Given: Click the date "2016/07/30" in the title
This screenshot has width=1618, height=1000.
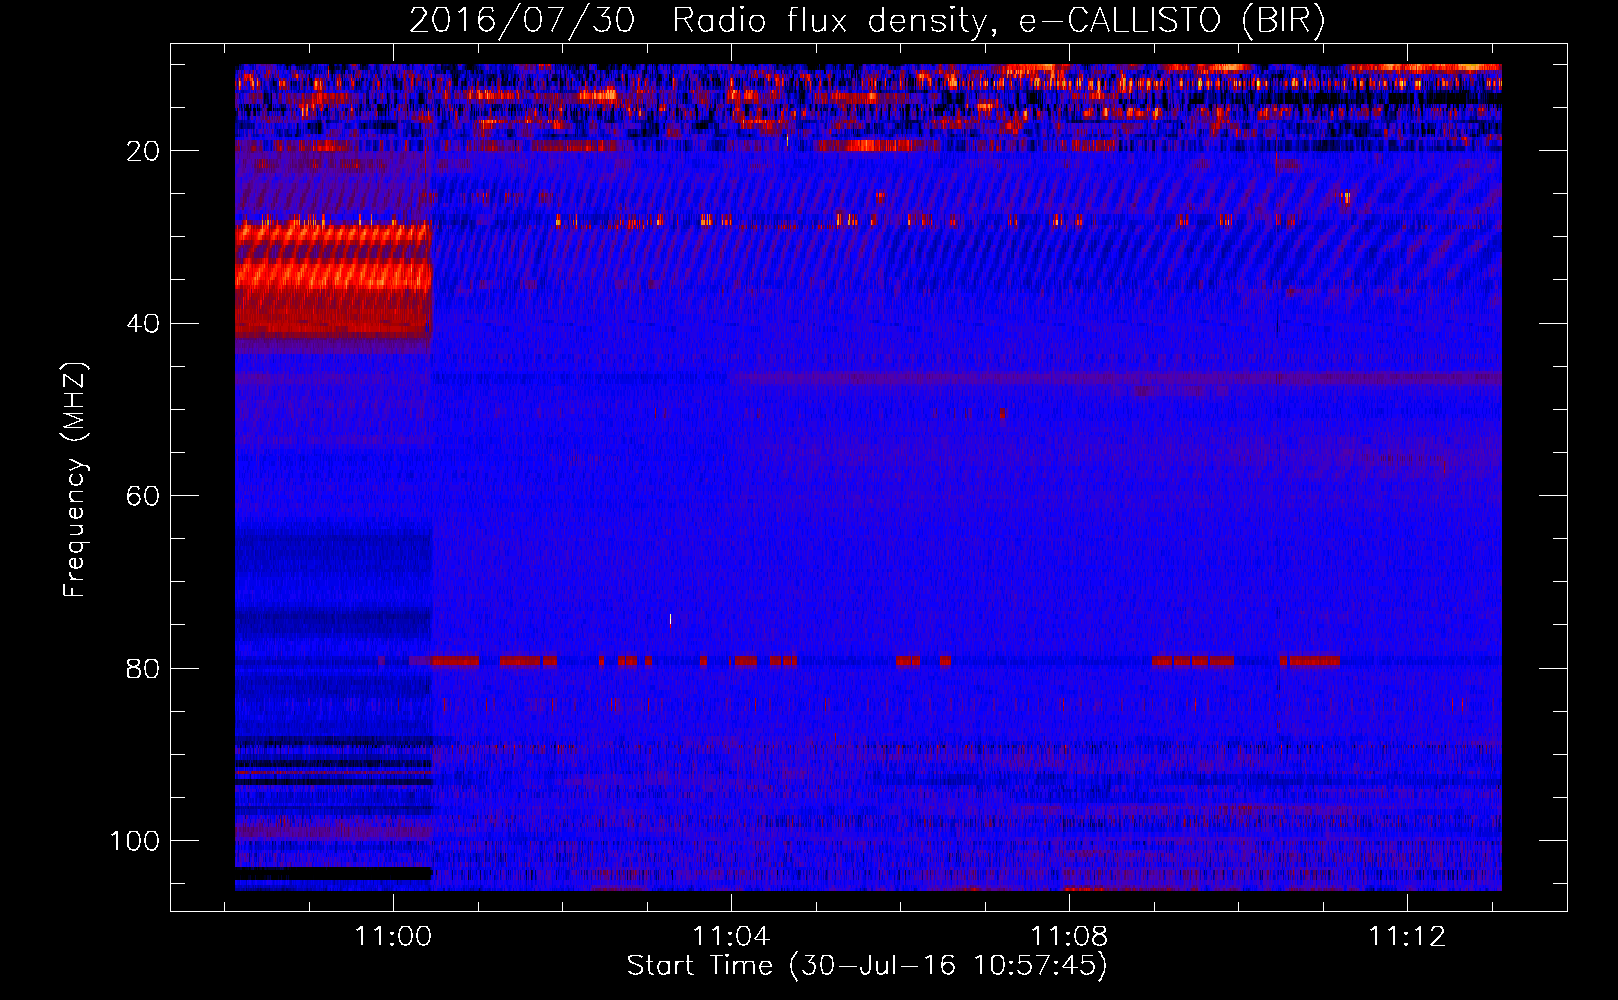Looking at the screenshot, I should (x=522, y=21).
